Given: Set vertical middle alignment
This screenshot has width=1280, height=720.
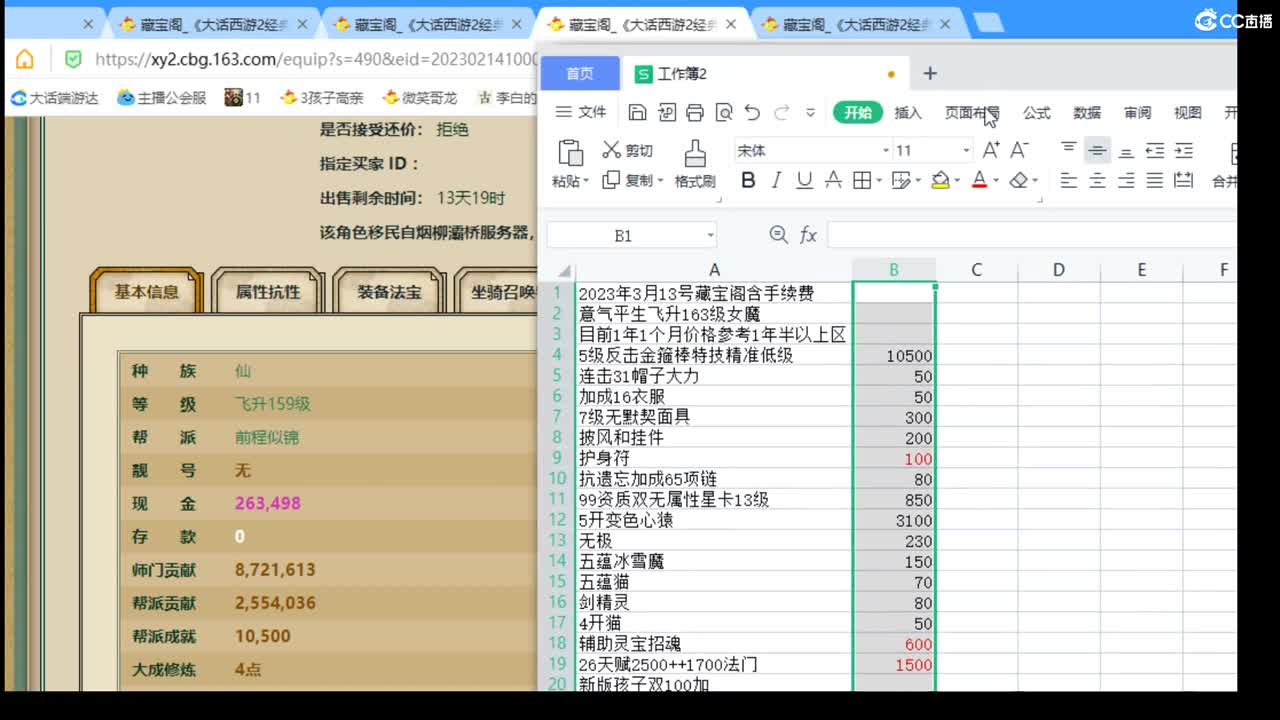Looking at the screenshot, I should (1097, 150).
